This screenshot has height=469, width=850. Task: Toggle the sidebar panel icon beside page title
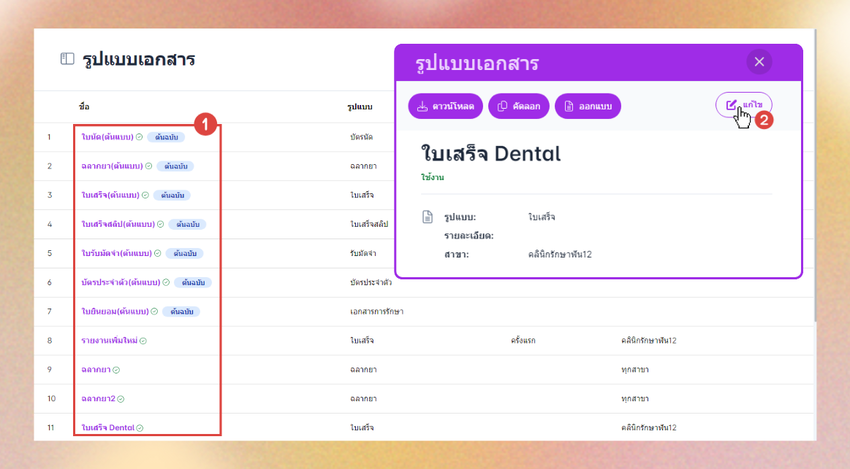[67, 59]
